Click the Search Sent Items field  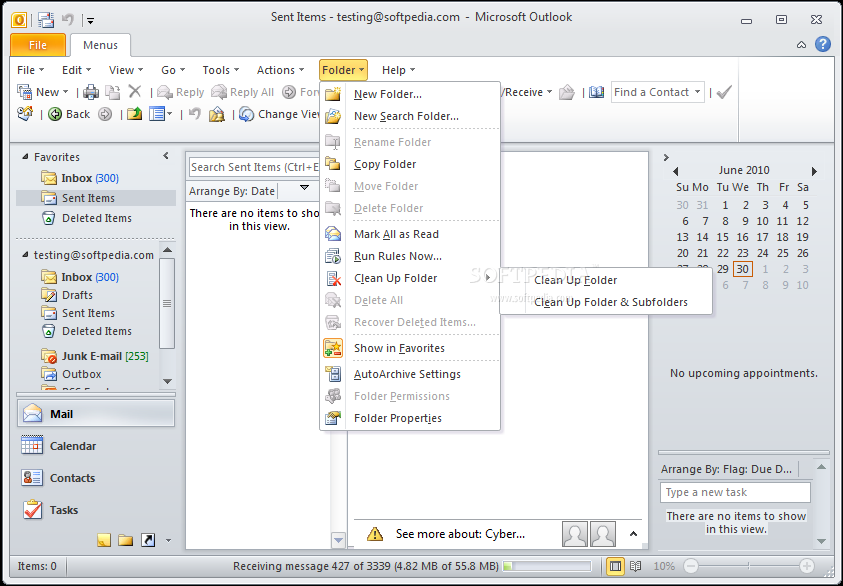point(254,167)
